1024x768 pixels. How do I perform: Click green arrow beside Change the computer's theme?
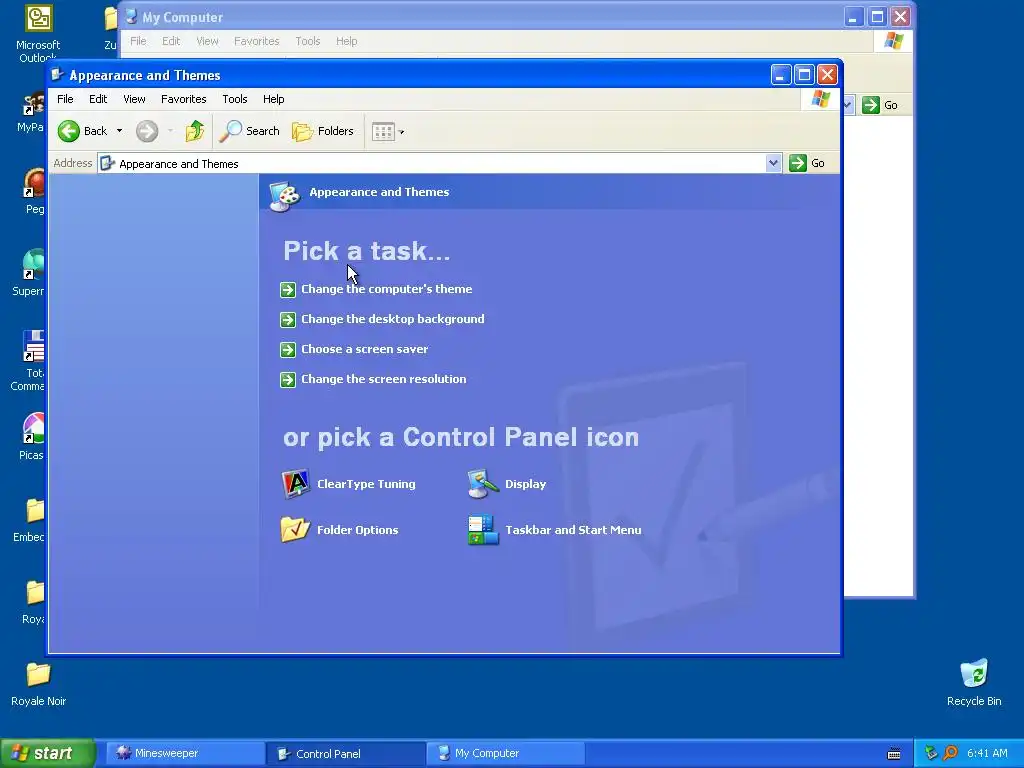(288, 289)
